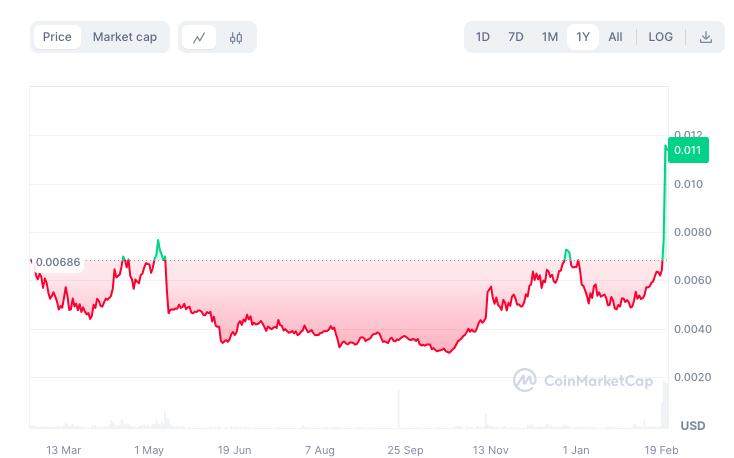This screenshot has width=734, height=458.
Task: Click the 0.00686 starting price label
Action: (x=57, y=262)
